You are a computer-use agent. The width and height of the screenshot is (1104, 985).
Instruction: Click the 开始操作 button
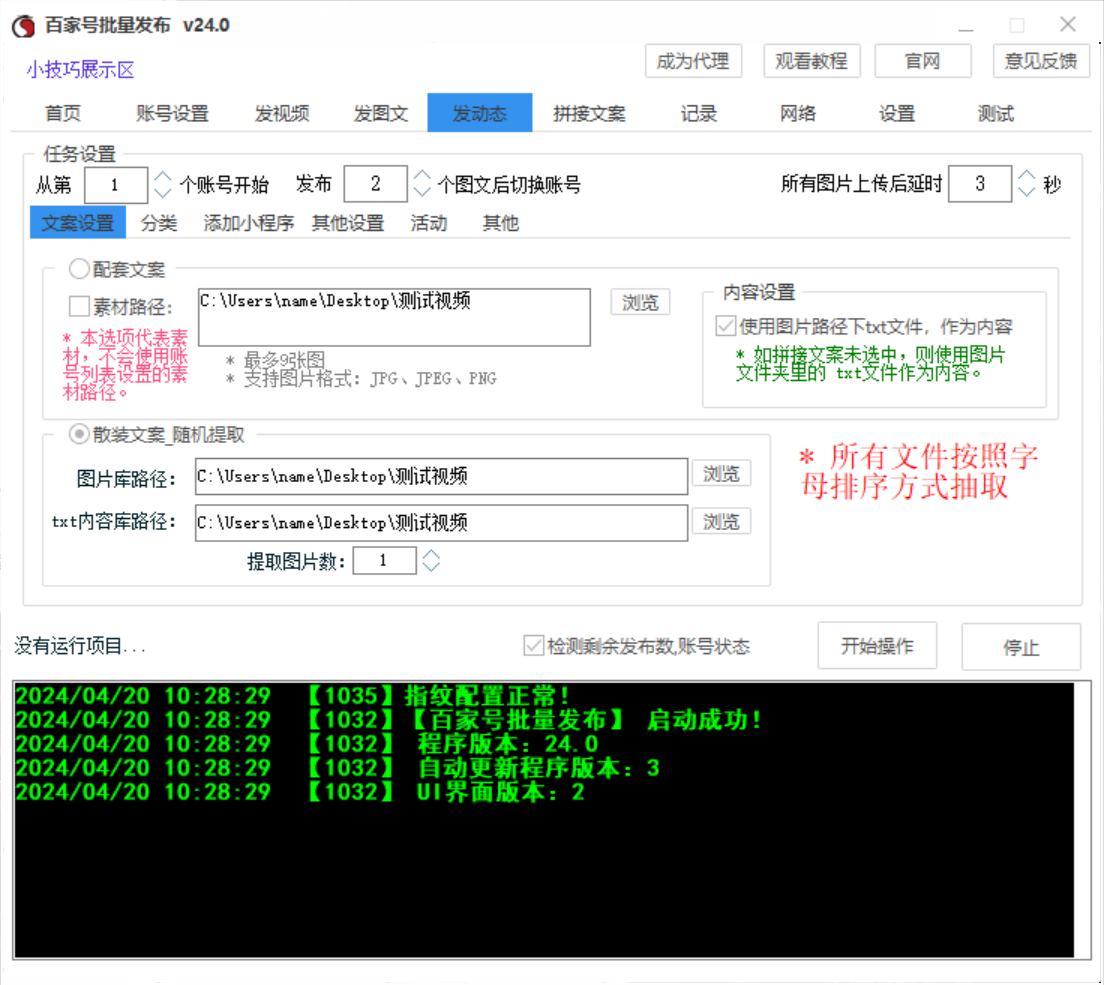tap(877, 646)
